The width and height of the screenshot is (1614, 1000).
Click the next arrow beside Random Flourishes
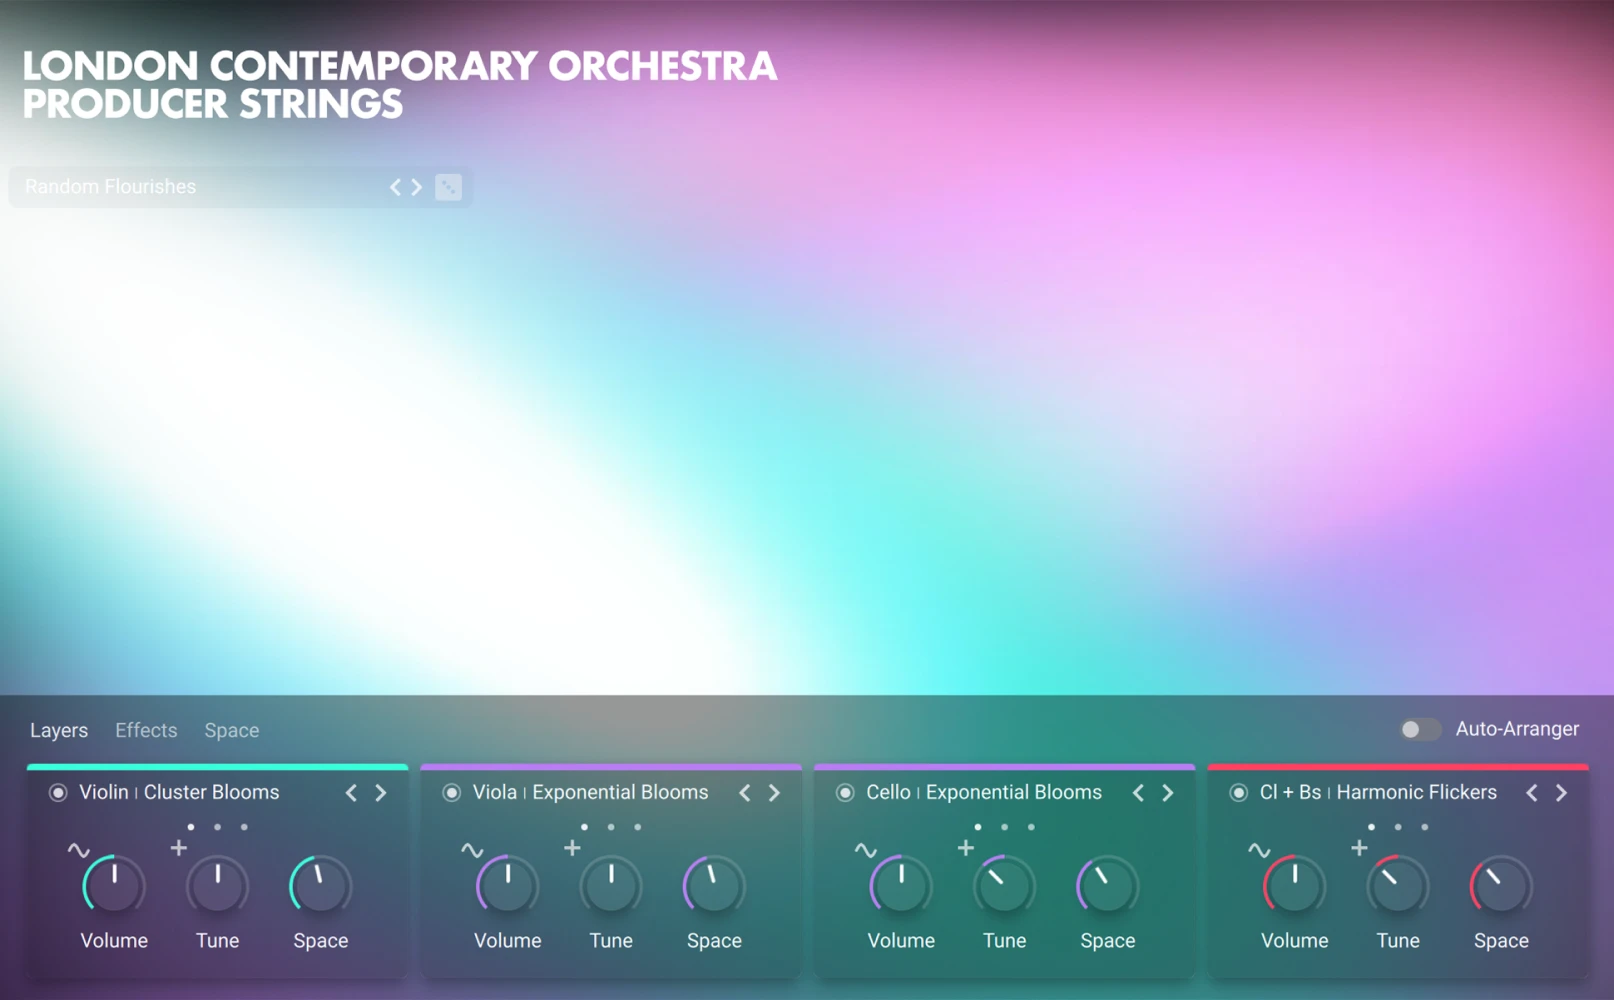coord(417,186)
